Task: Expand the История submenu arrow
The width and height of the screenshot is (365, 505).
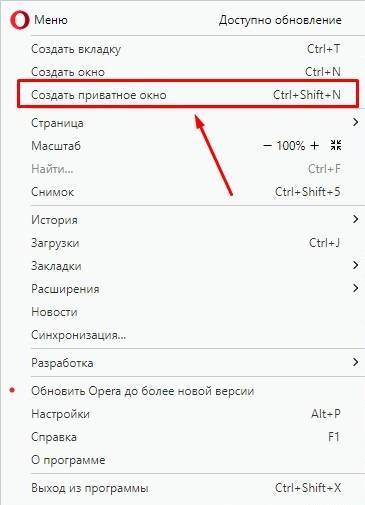Action: (x=356, y=219)
